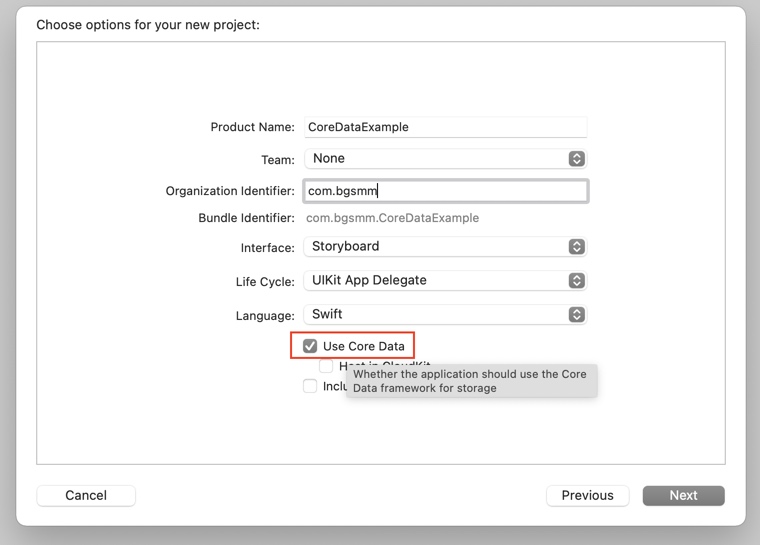Image resolution: width=760 pixels, height=545 pixels.
Task: Go back with the Previous button
Action: (x=587, y=495)
